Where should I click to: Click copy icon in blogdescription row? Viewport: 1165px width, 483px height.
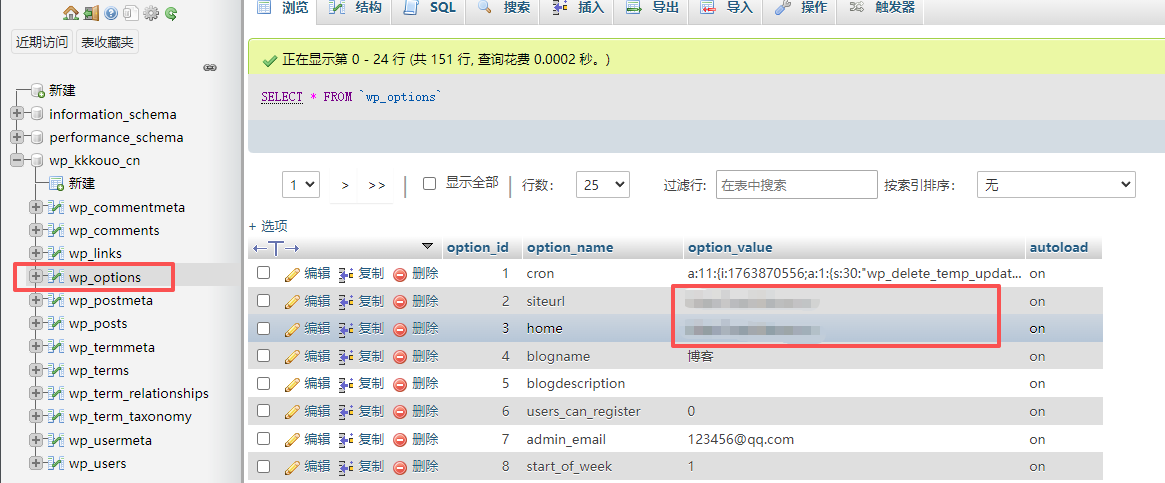346,383
